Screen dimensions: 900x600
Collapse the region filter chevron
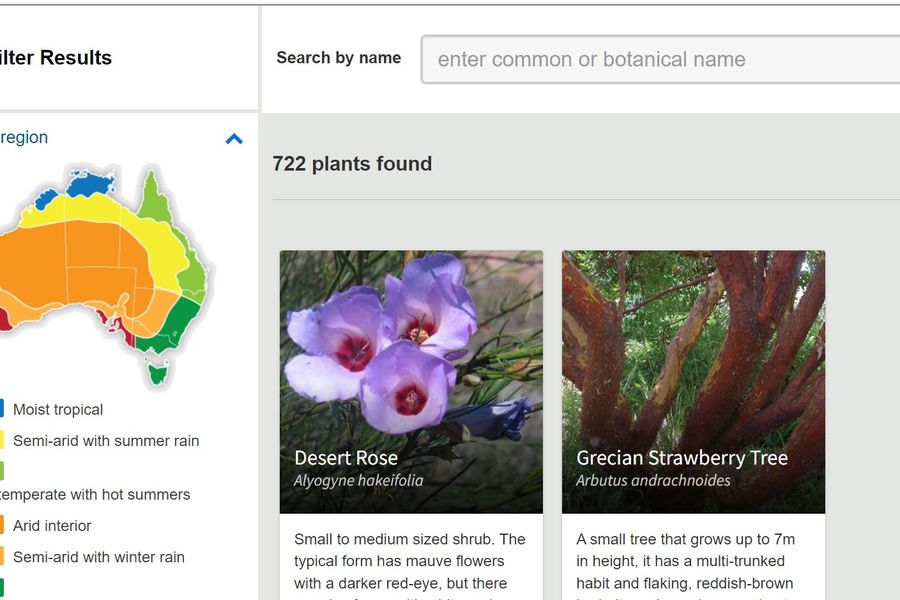(x=234, y=139)
